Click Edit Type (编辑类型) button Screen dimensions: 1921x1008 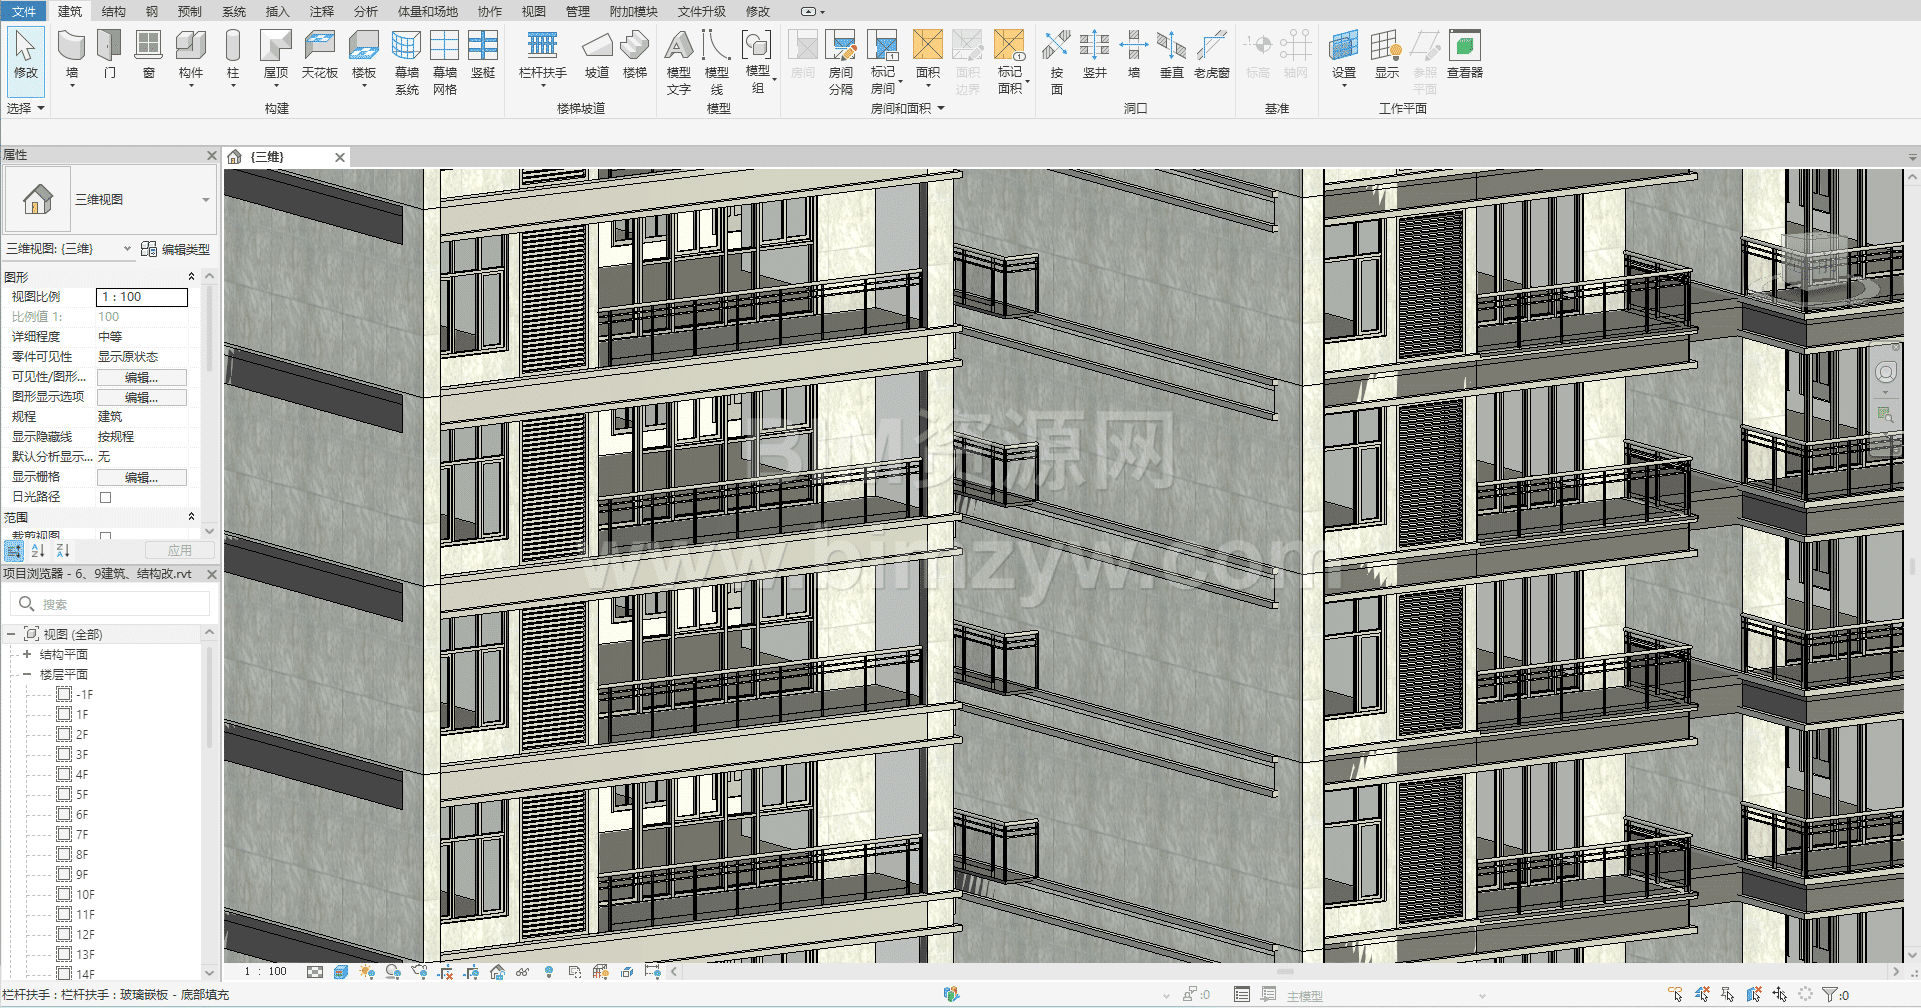pyautogui.click(x=176, y=249)
